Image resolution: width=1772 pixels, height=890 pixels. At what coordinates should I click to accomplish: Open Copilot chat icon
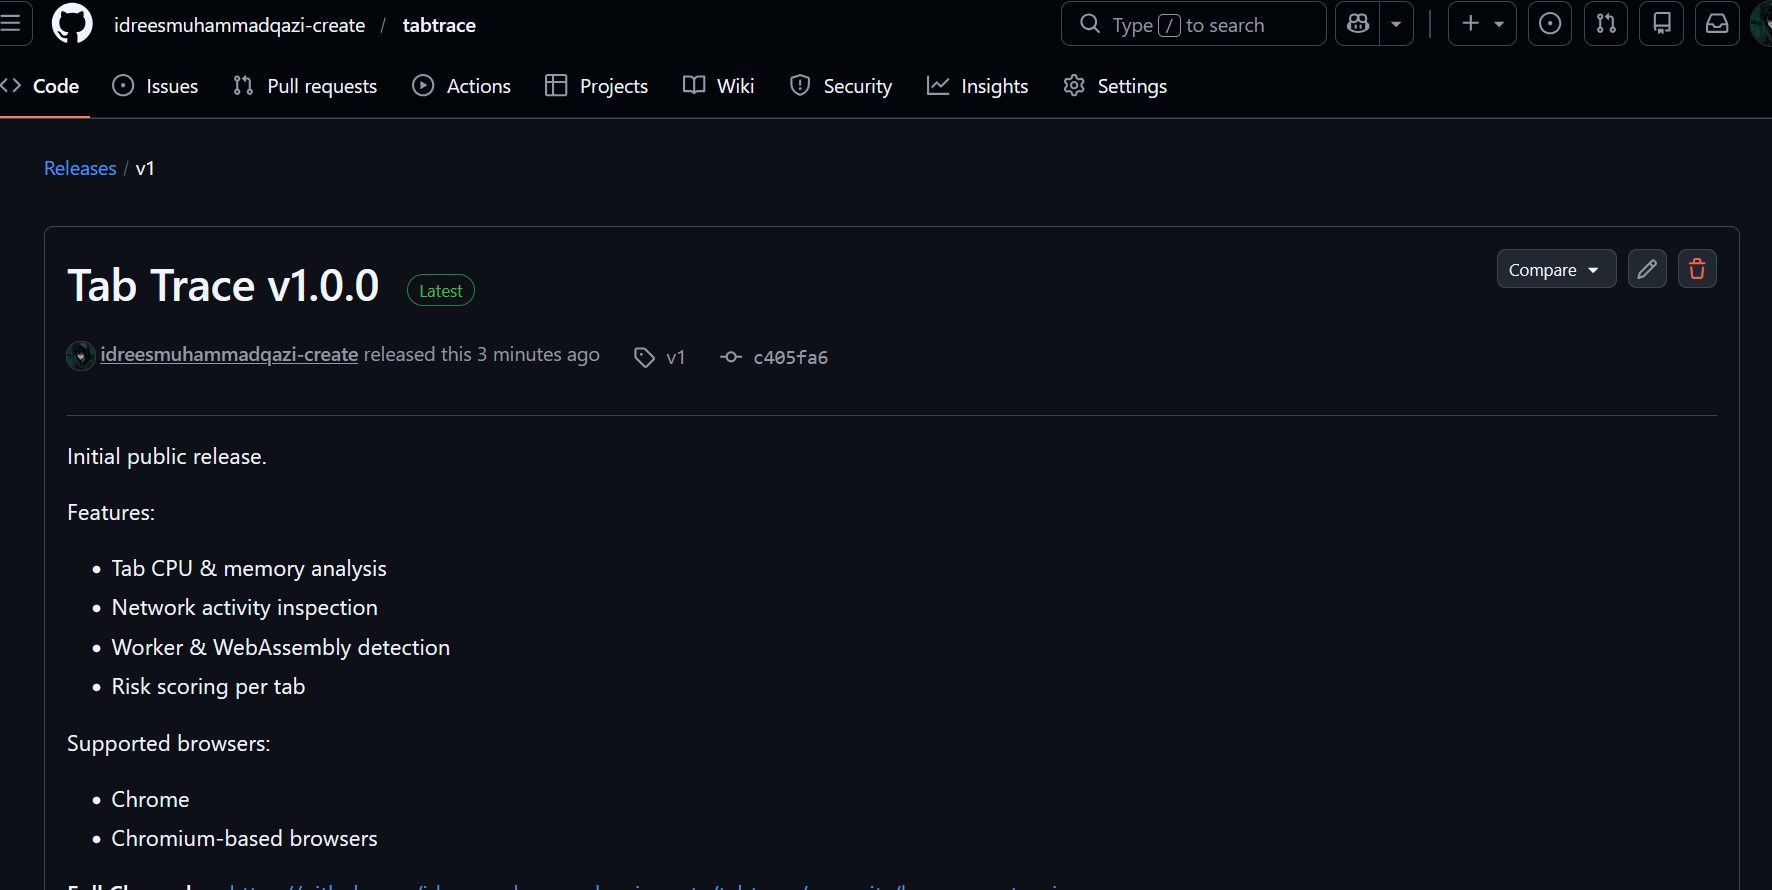(x=1358, y=24)
